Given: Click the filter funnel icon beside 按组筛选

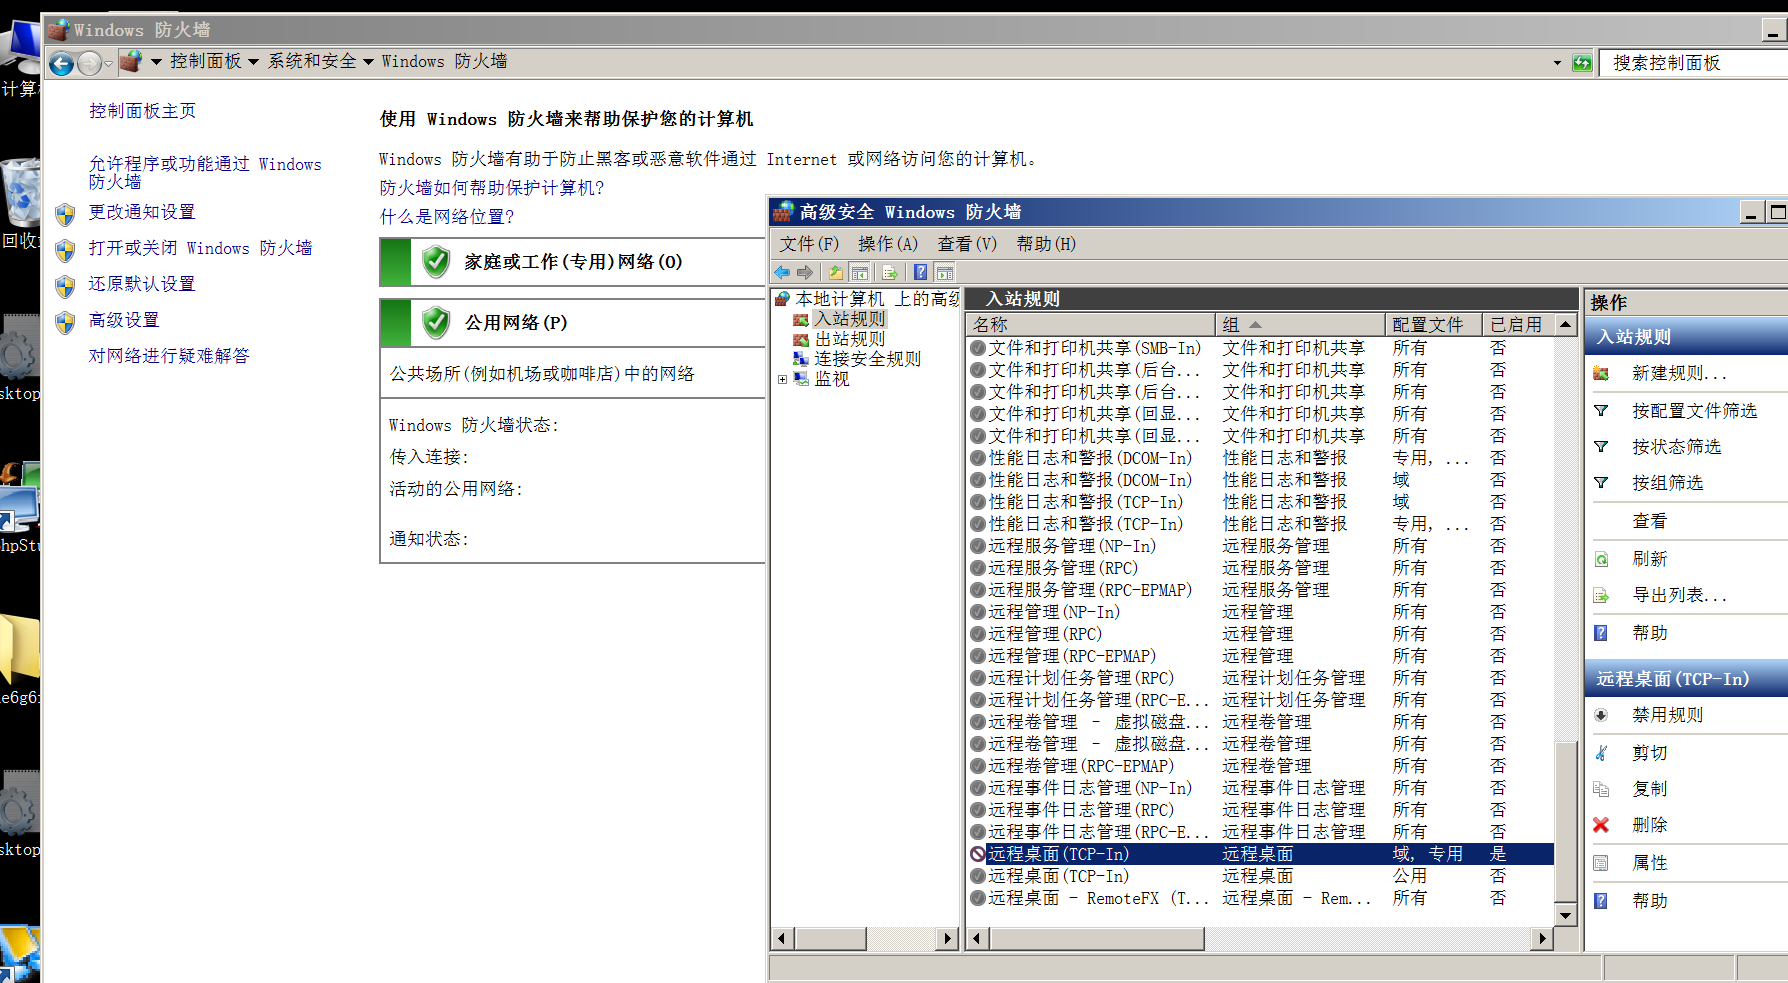Looking at the screenshot, I should coord(1601,483).
